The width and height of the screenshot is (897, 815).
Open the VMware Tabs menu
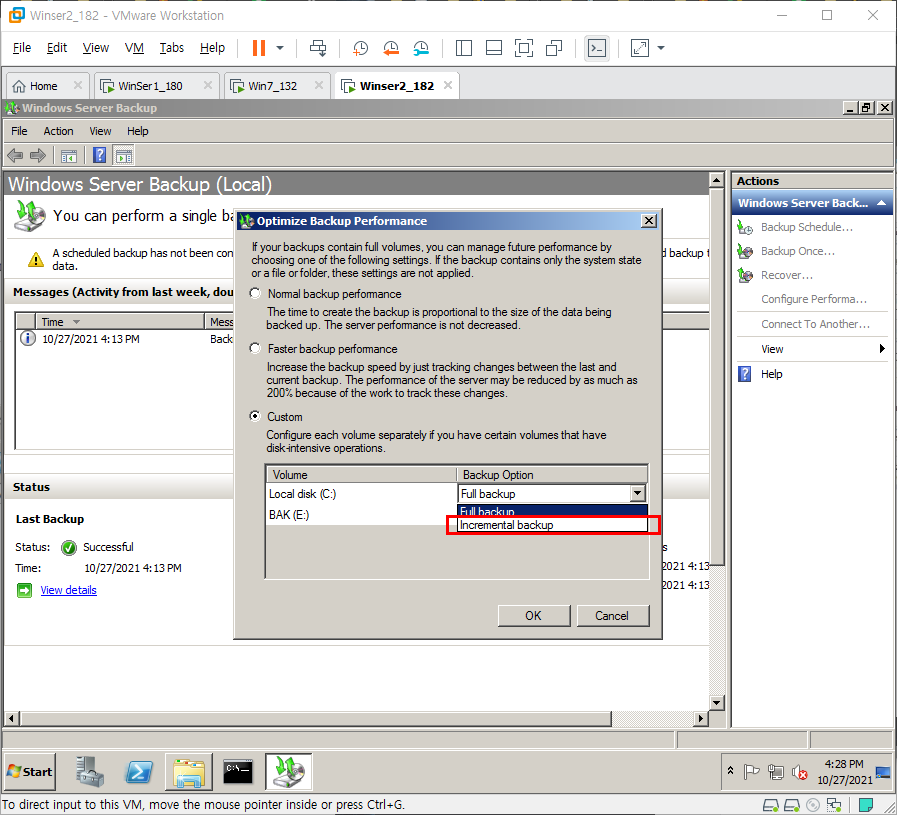point(172,48)
